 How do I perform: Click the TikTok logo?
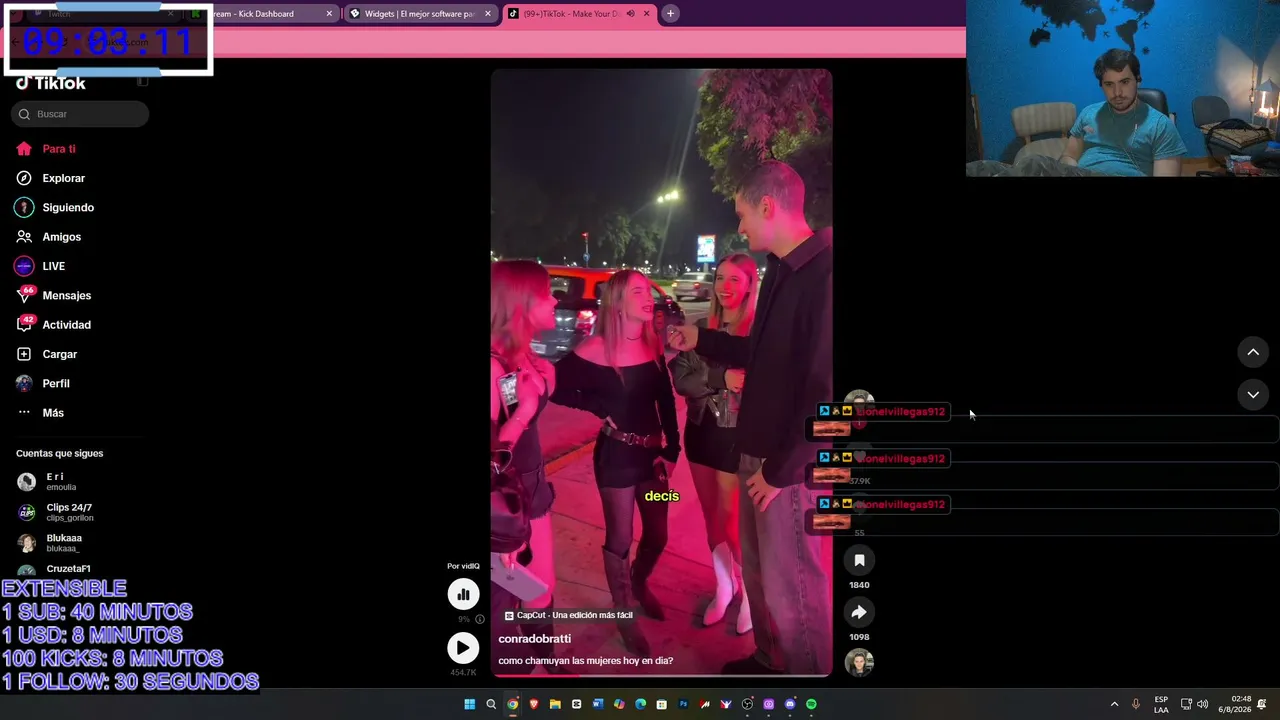(x=51, y=84)
